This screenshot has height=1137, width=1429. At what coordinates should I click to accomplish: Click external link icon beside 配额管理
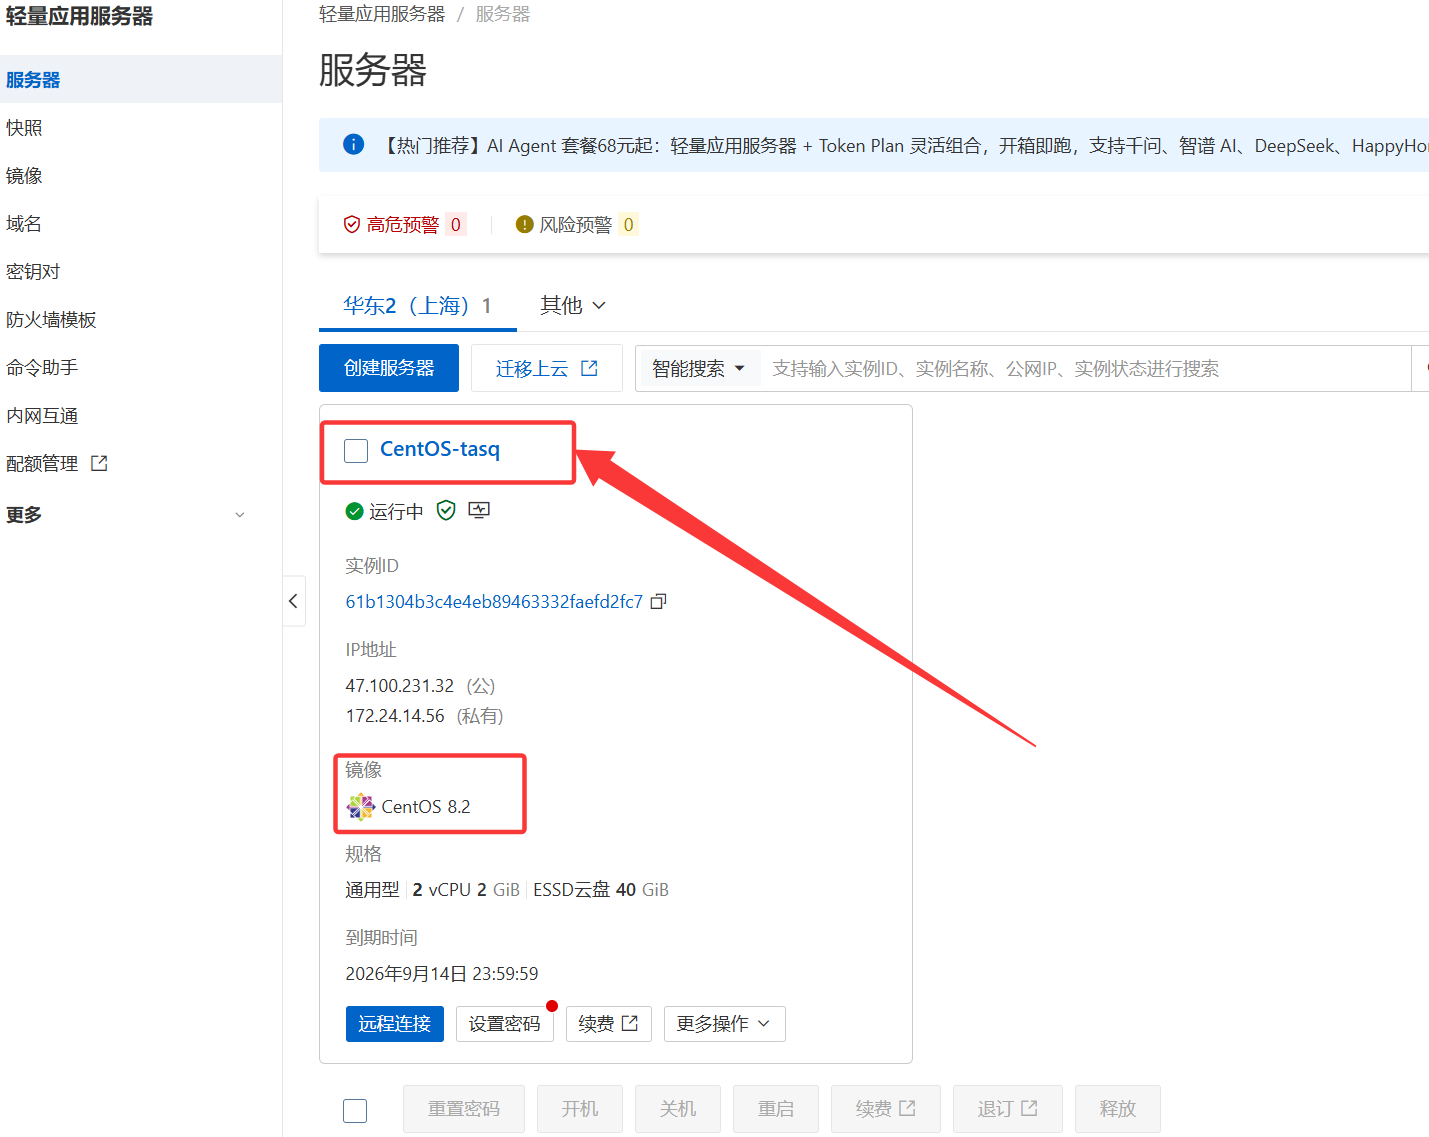point(99,463)
